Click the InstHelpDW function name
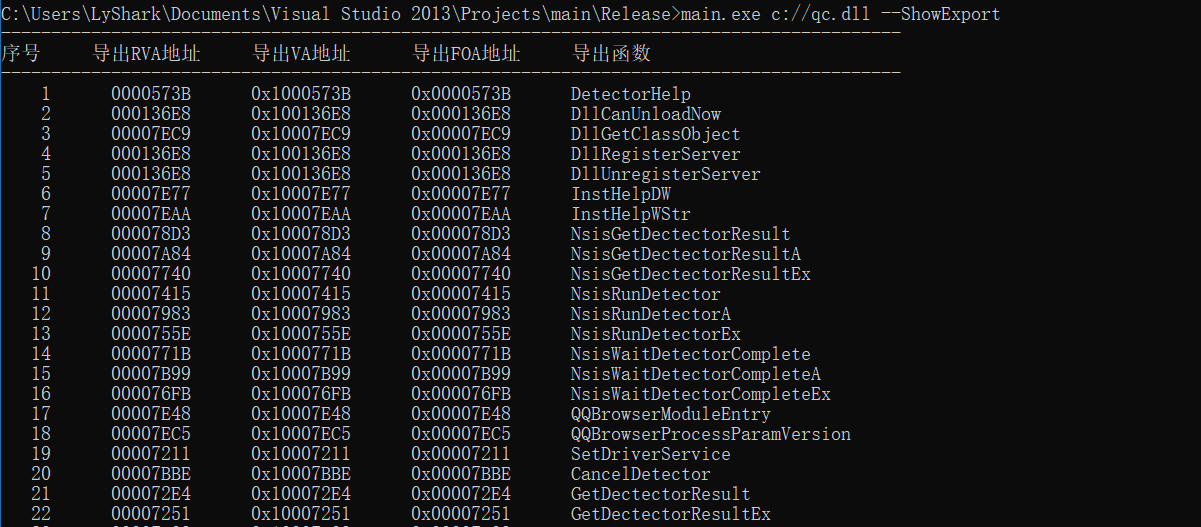The image size is (1201, 527). coord(620,194)
